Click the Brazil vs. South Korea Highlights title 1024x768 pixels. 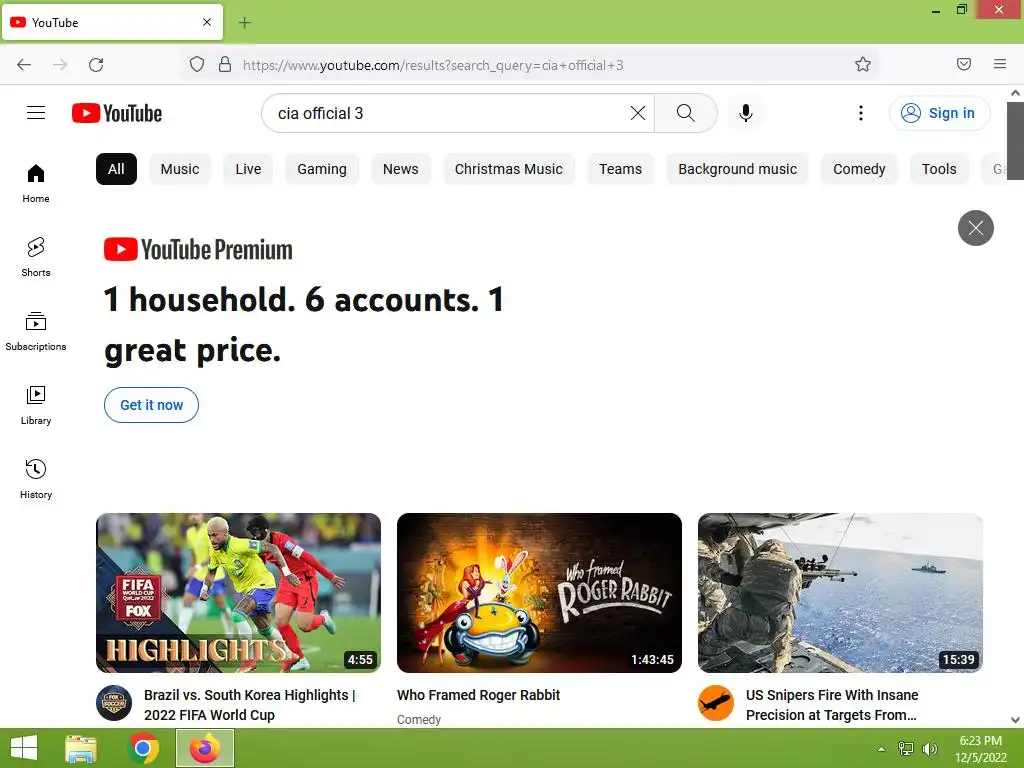tap(249, 705)
